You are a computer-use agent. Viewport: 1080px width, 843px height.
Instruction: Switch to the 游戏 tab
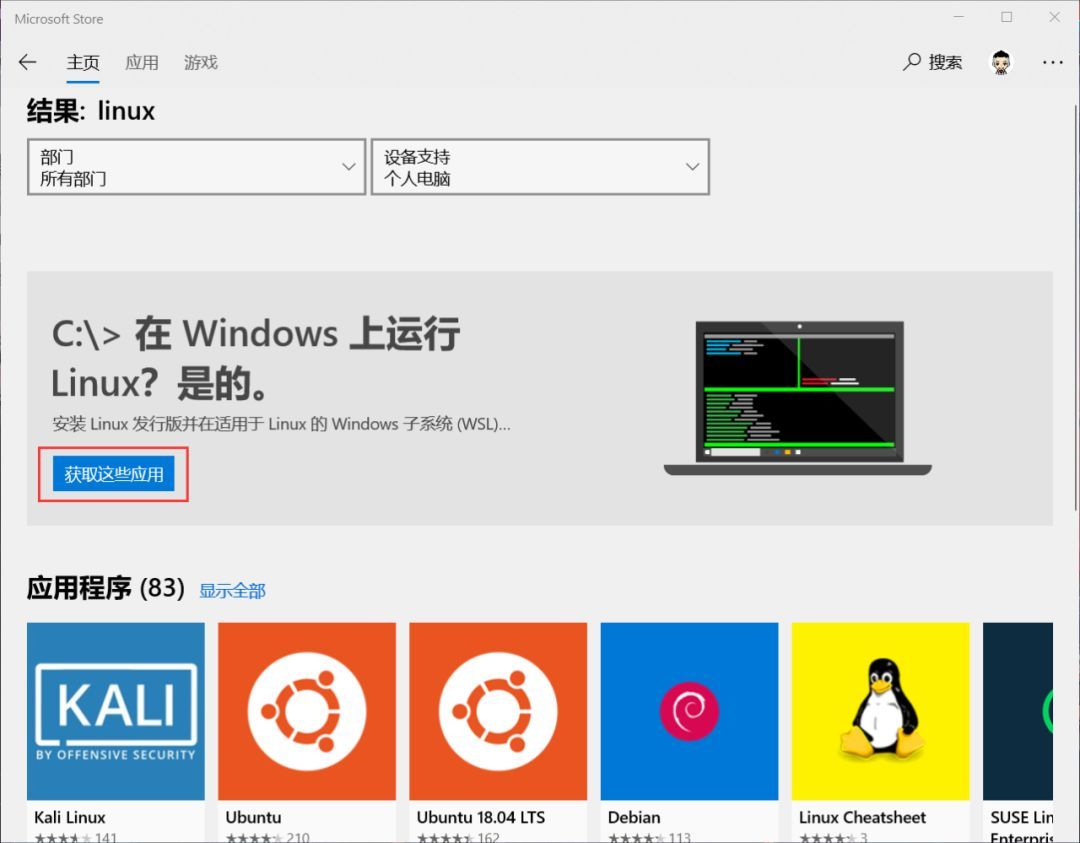201,63
